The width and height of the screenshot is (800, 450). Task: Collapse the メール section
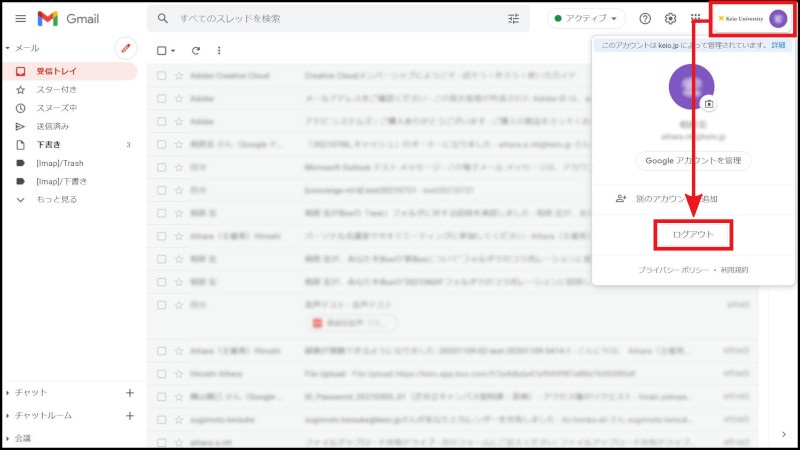pos(8,48)
